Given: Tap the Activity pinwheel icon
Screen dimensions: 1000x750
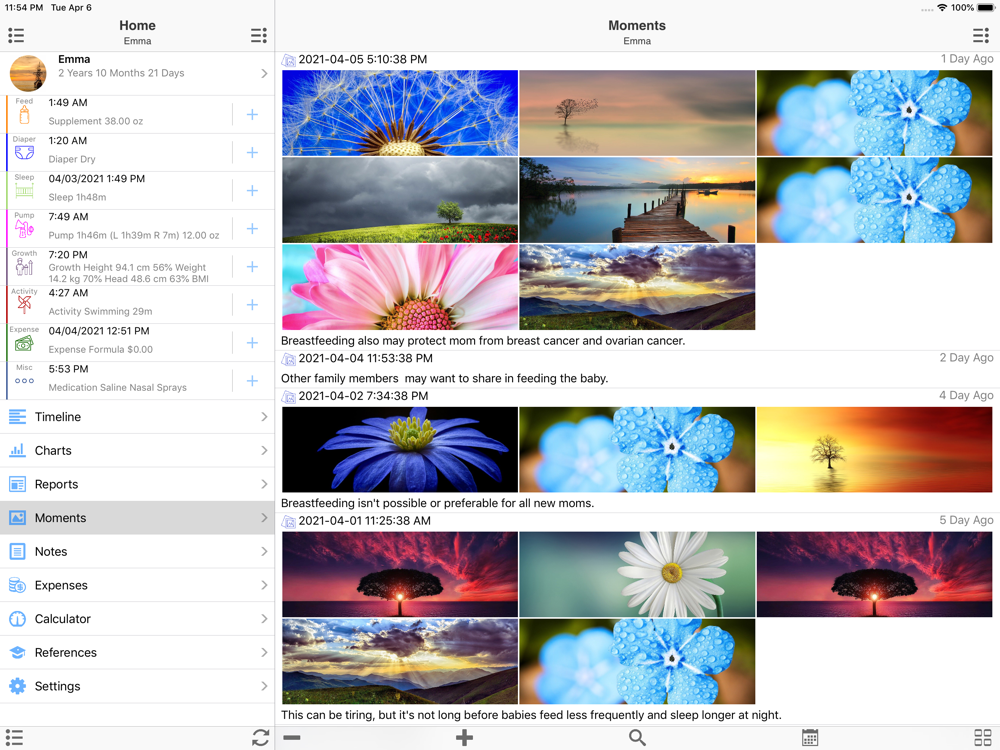Looking at the screenshot, I should point(24,305).
